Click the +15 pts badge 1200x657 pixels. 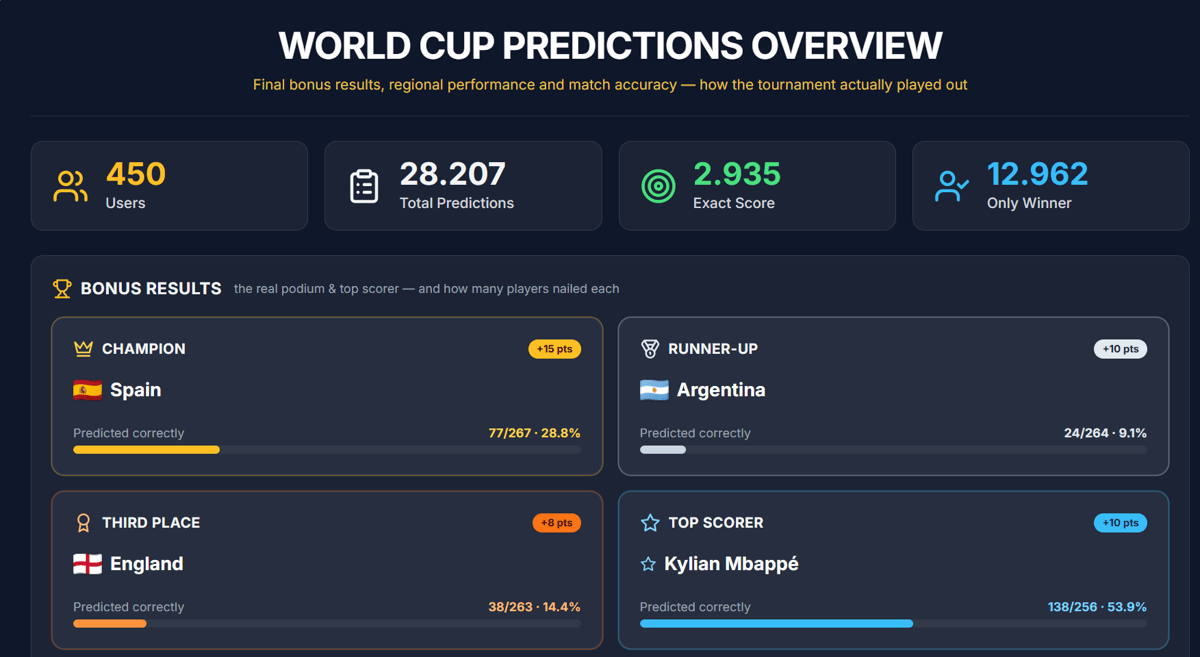[555, 349]
